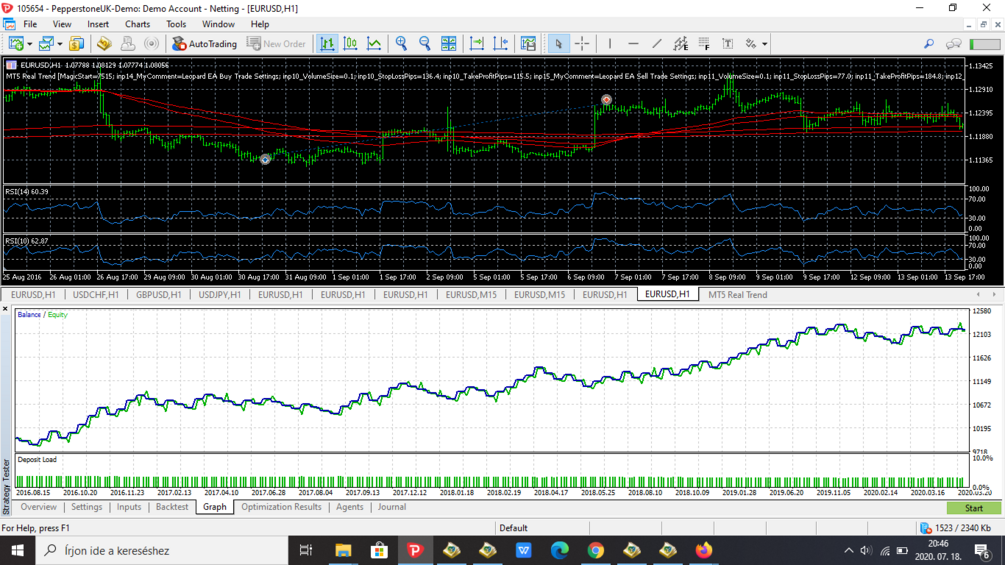Close the Strategy Tester panel with X

[5, 309]
